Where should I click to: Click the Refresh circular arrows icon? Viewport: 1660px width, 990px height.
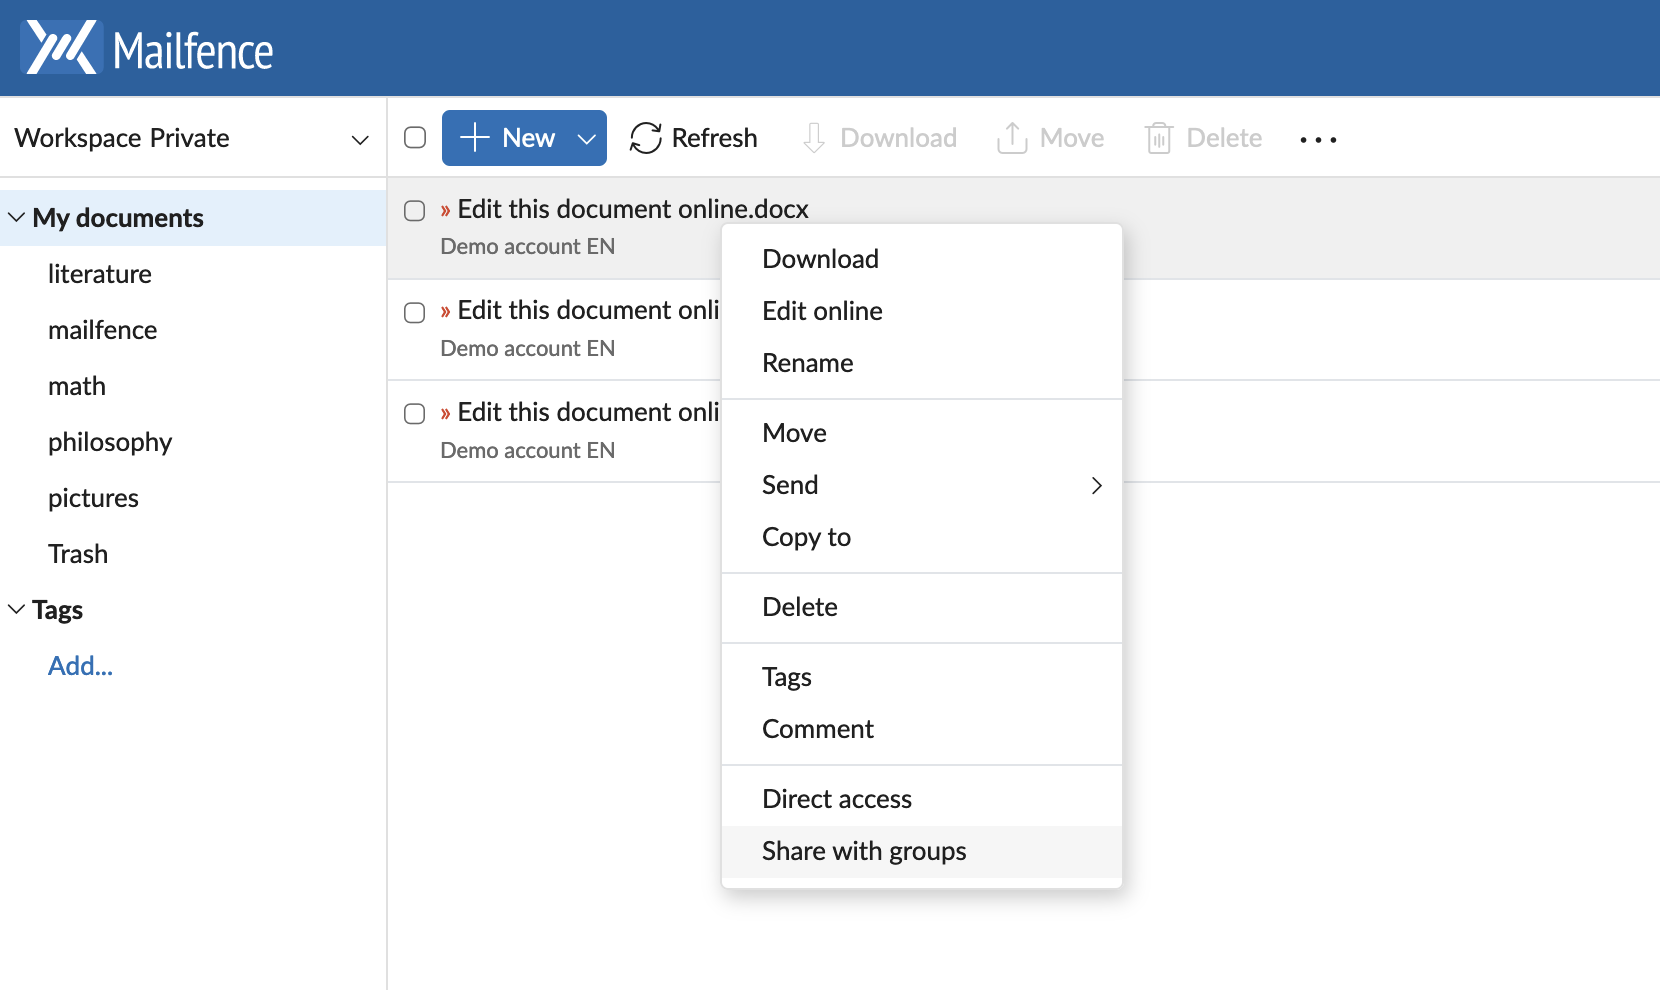[646, 138]
